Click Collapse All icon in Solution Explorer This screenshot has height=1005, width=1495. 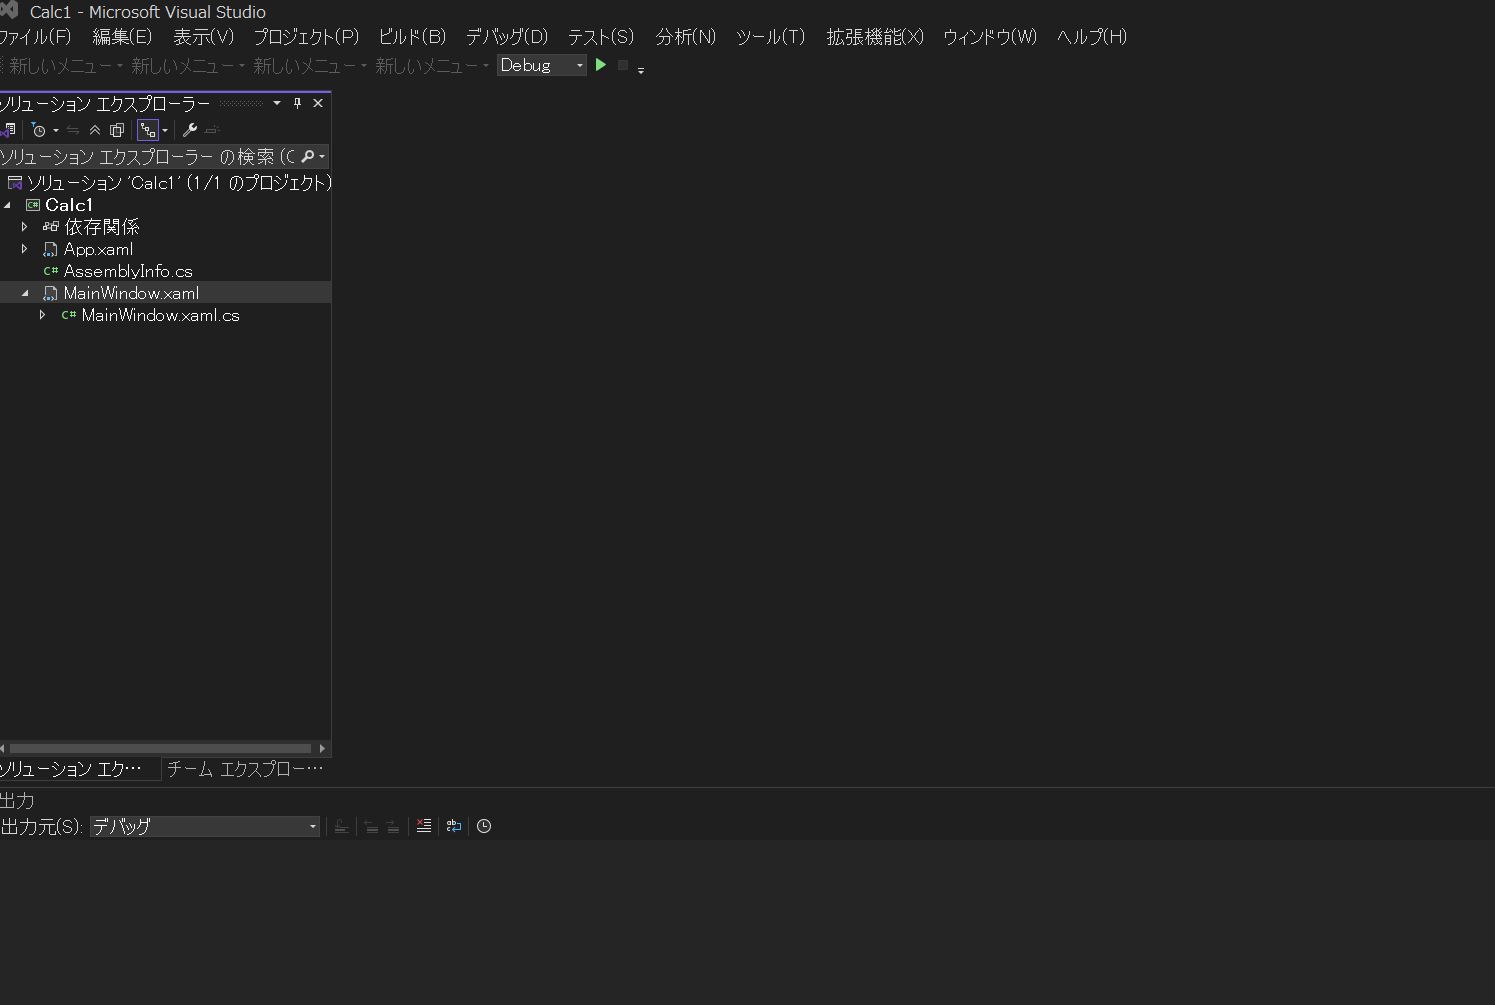(x=95, y=130)
